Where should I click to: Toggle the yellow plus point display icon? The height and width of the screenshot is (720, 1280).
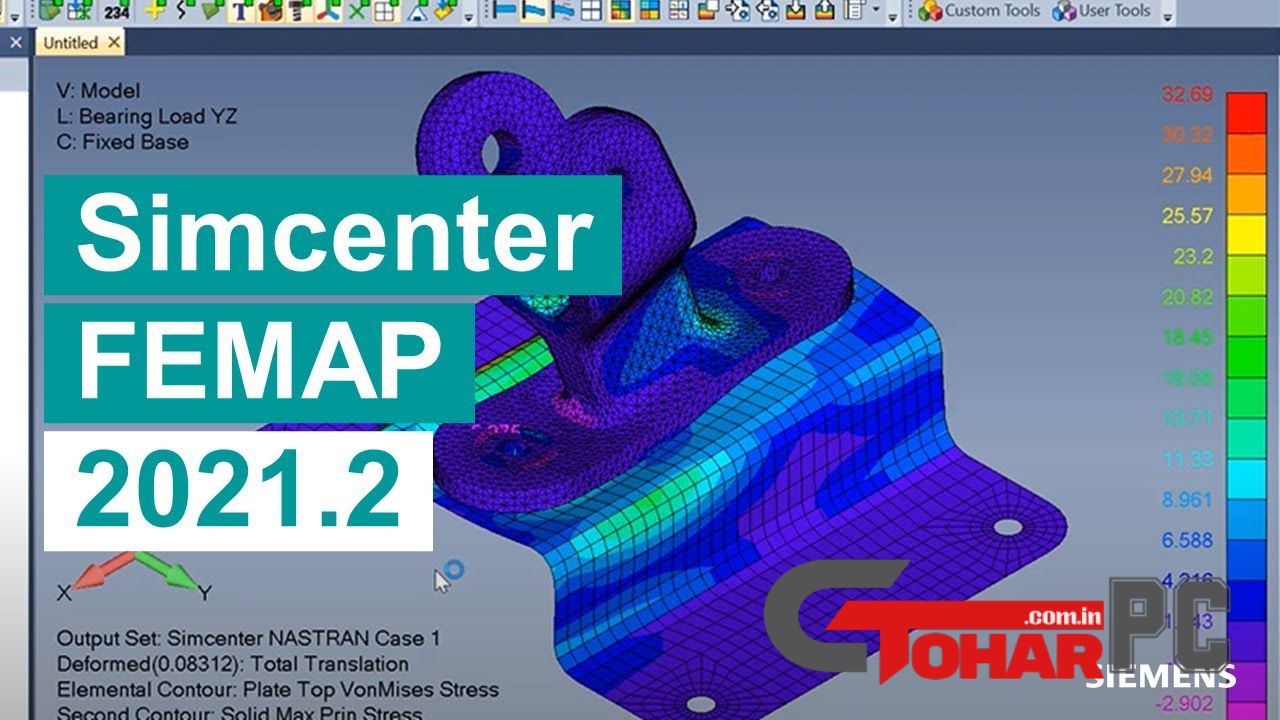[x=154, y=11]
